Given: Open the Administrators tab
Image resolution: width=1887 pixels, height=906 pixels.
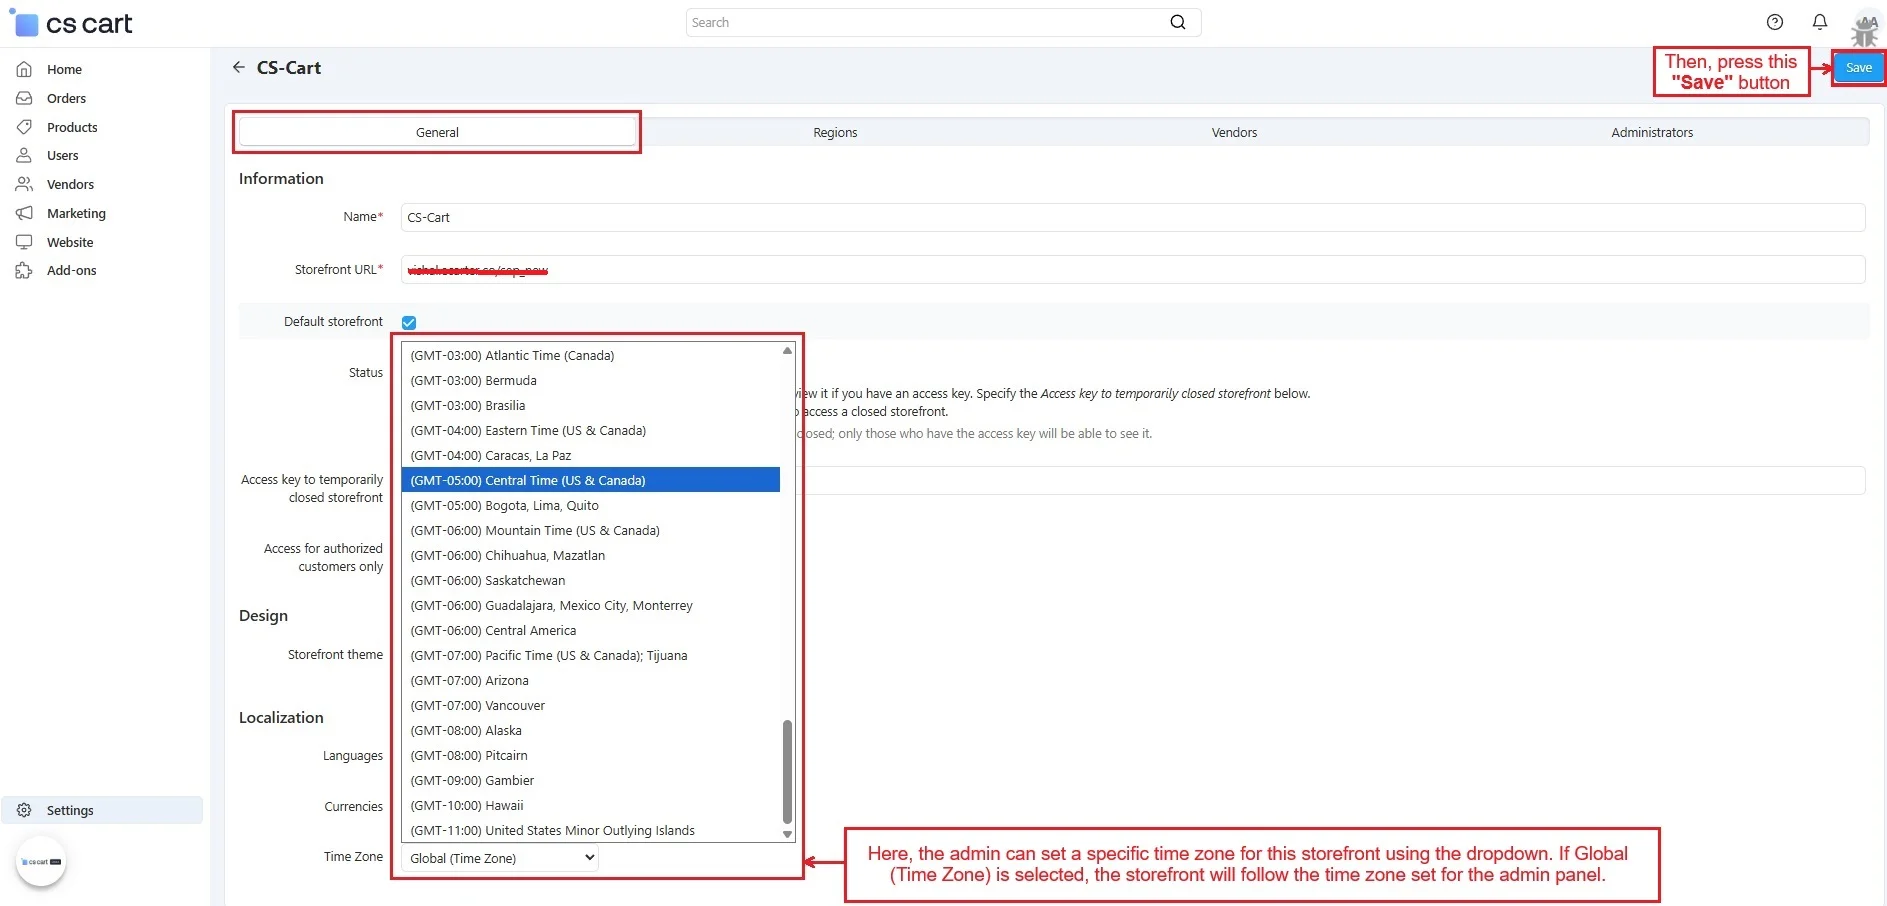Looking at the screenshot, I should click(1652, 132).
